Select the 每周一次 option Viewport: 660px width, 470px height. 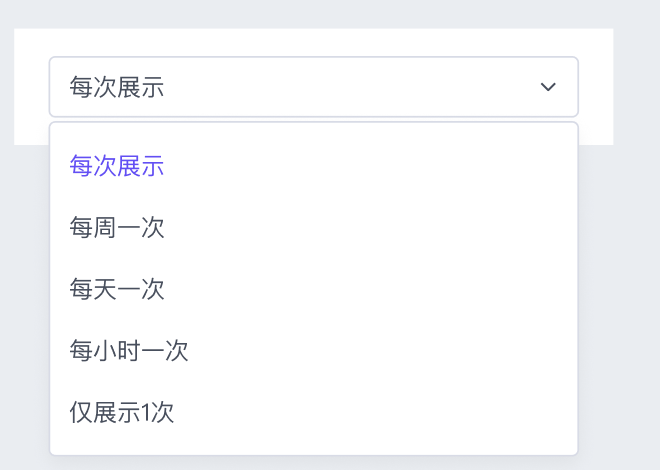[x=117, y=228]
